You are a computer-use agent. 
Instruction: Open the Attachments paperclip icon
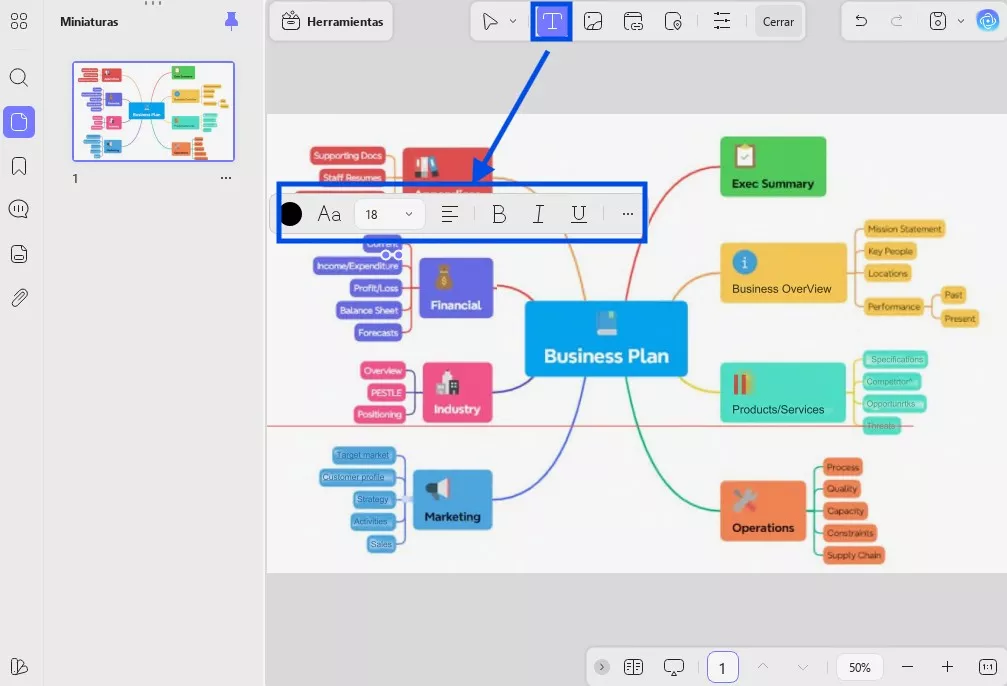[x=19, y=298]
